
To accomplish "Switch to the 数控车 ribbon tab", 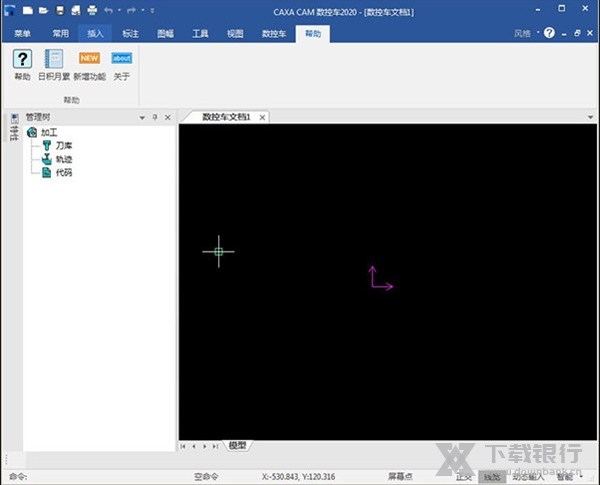I will pyautogui.click(x=273, y=33).
